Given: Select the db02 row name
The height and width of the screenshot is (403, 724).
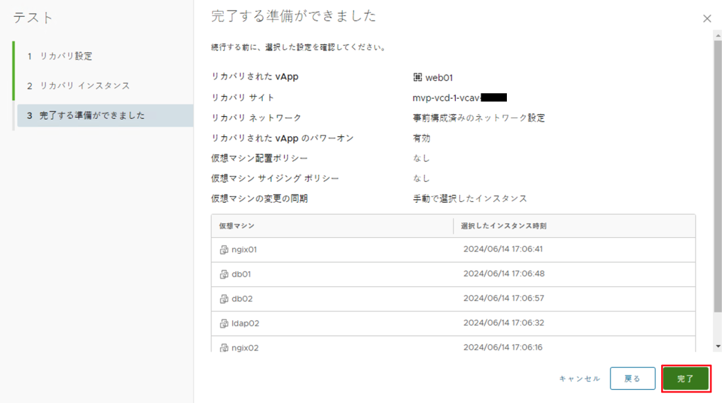Looking at the screenshot, I should [x=242, y=299].
